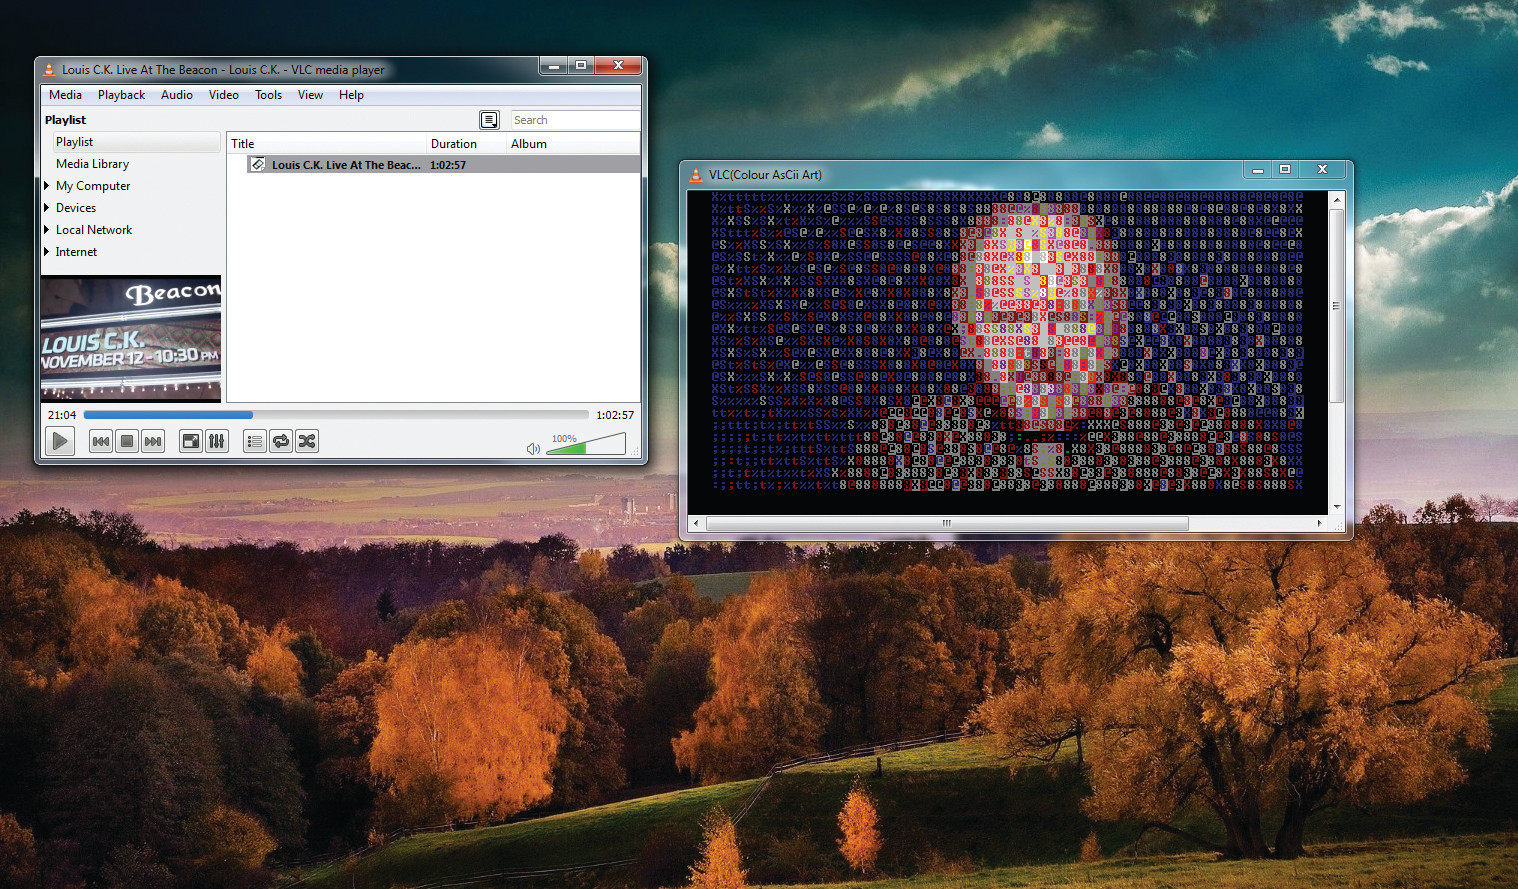Click the volume slider bar
This screenshot has width=1518, height=889.
click(x=590, y=445)
